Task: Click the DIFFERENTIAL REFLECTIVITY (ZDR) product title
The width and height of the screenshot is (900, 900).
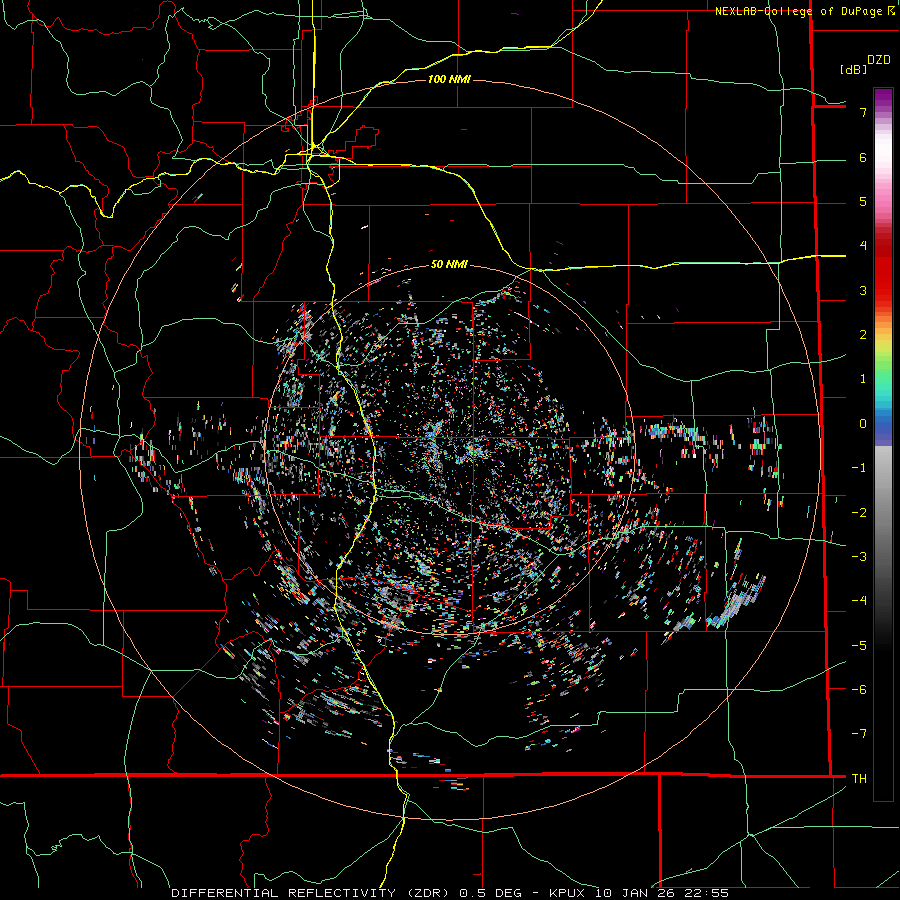Action: click(x=310, y=893)
